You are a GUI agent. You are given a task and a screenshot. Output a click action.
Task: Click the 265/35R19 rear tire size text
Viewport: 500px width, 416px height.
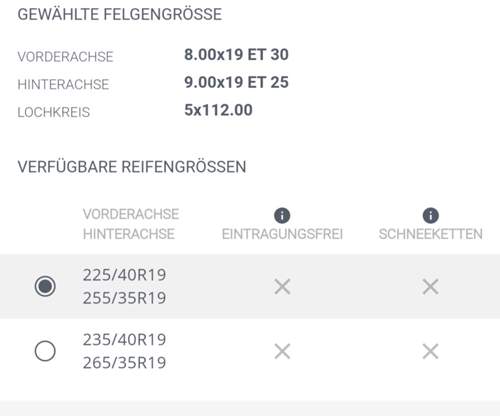pos(124,362)
